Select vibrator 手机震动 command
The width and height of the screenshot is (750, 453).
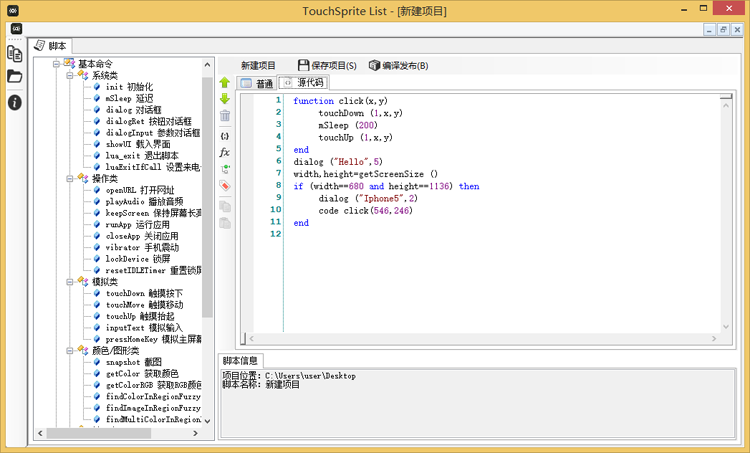point(142,247)
